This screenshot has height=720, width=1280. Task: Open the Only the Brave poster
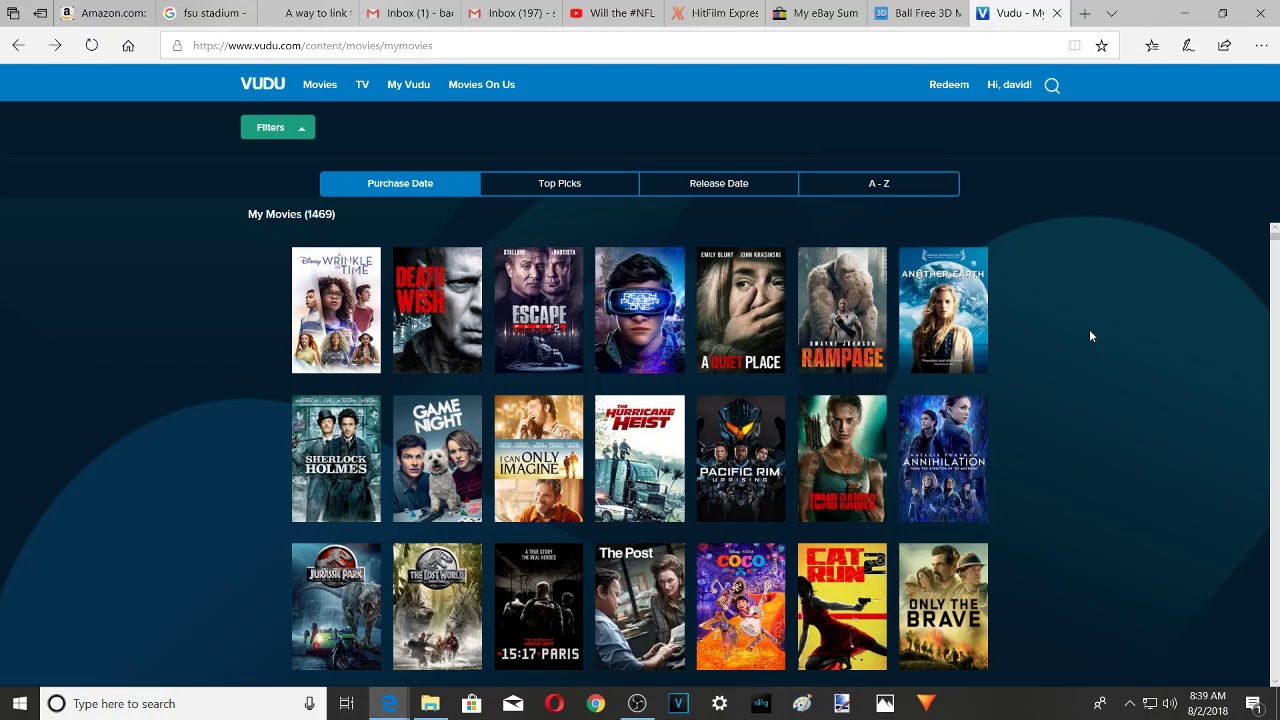943,606
